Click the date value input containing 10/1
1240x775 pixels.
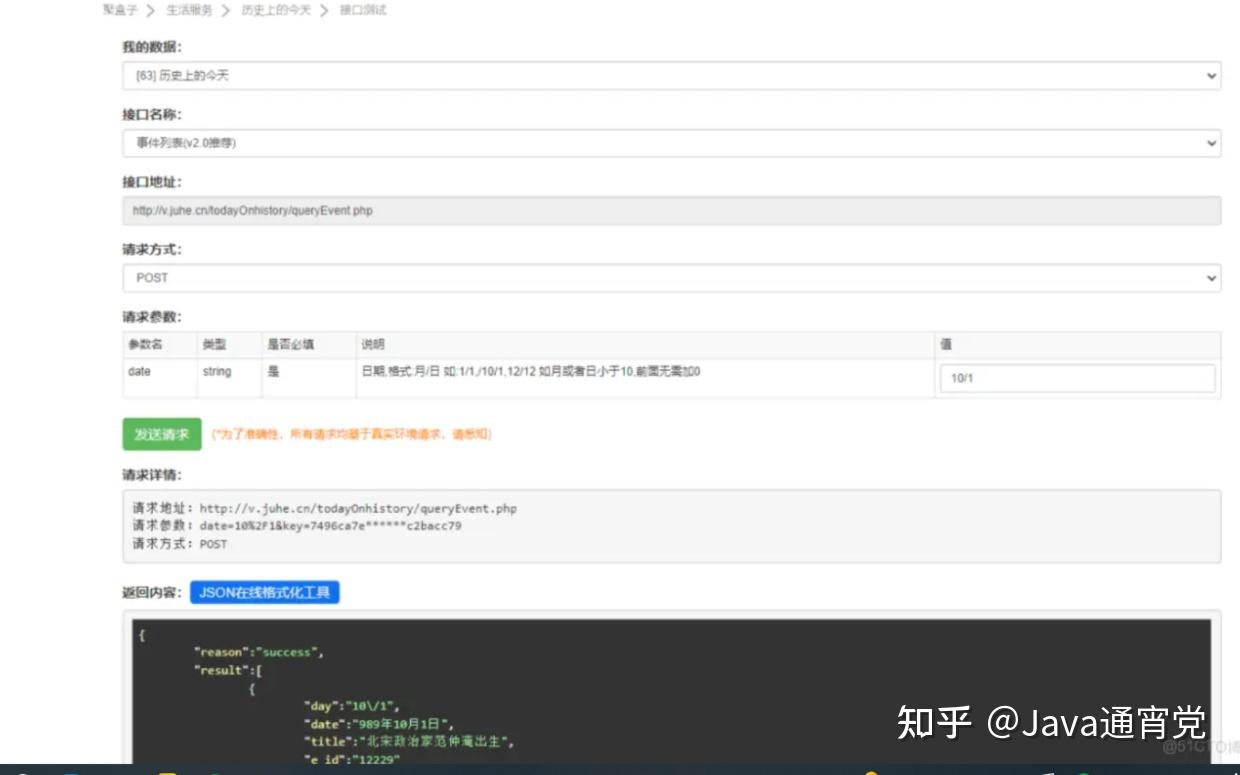[x=1078, y=377]
